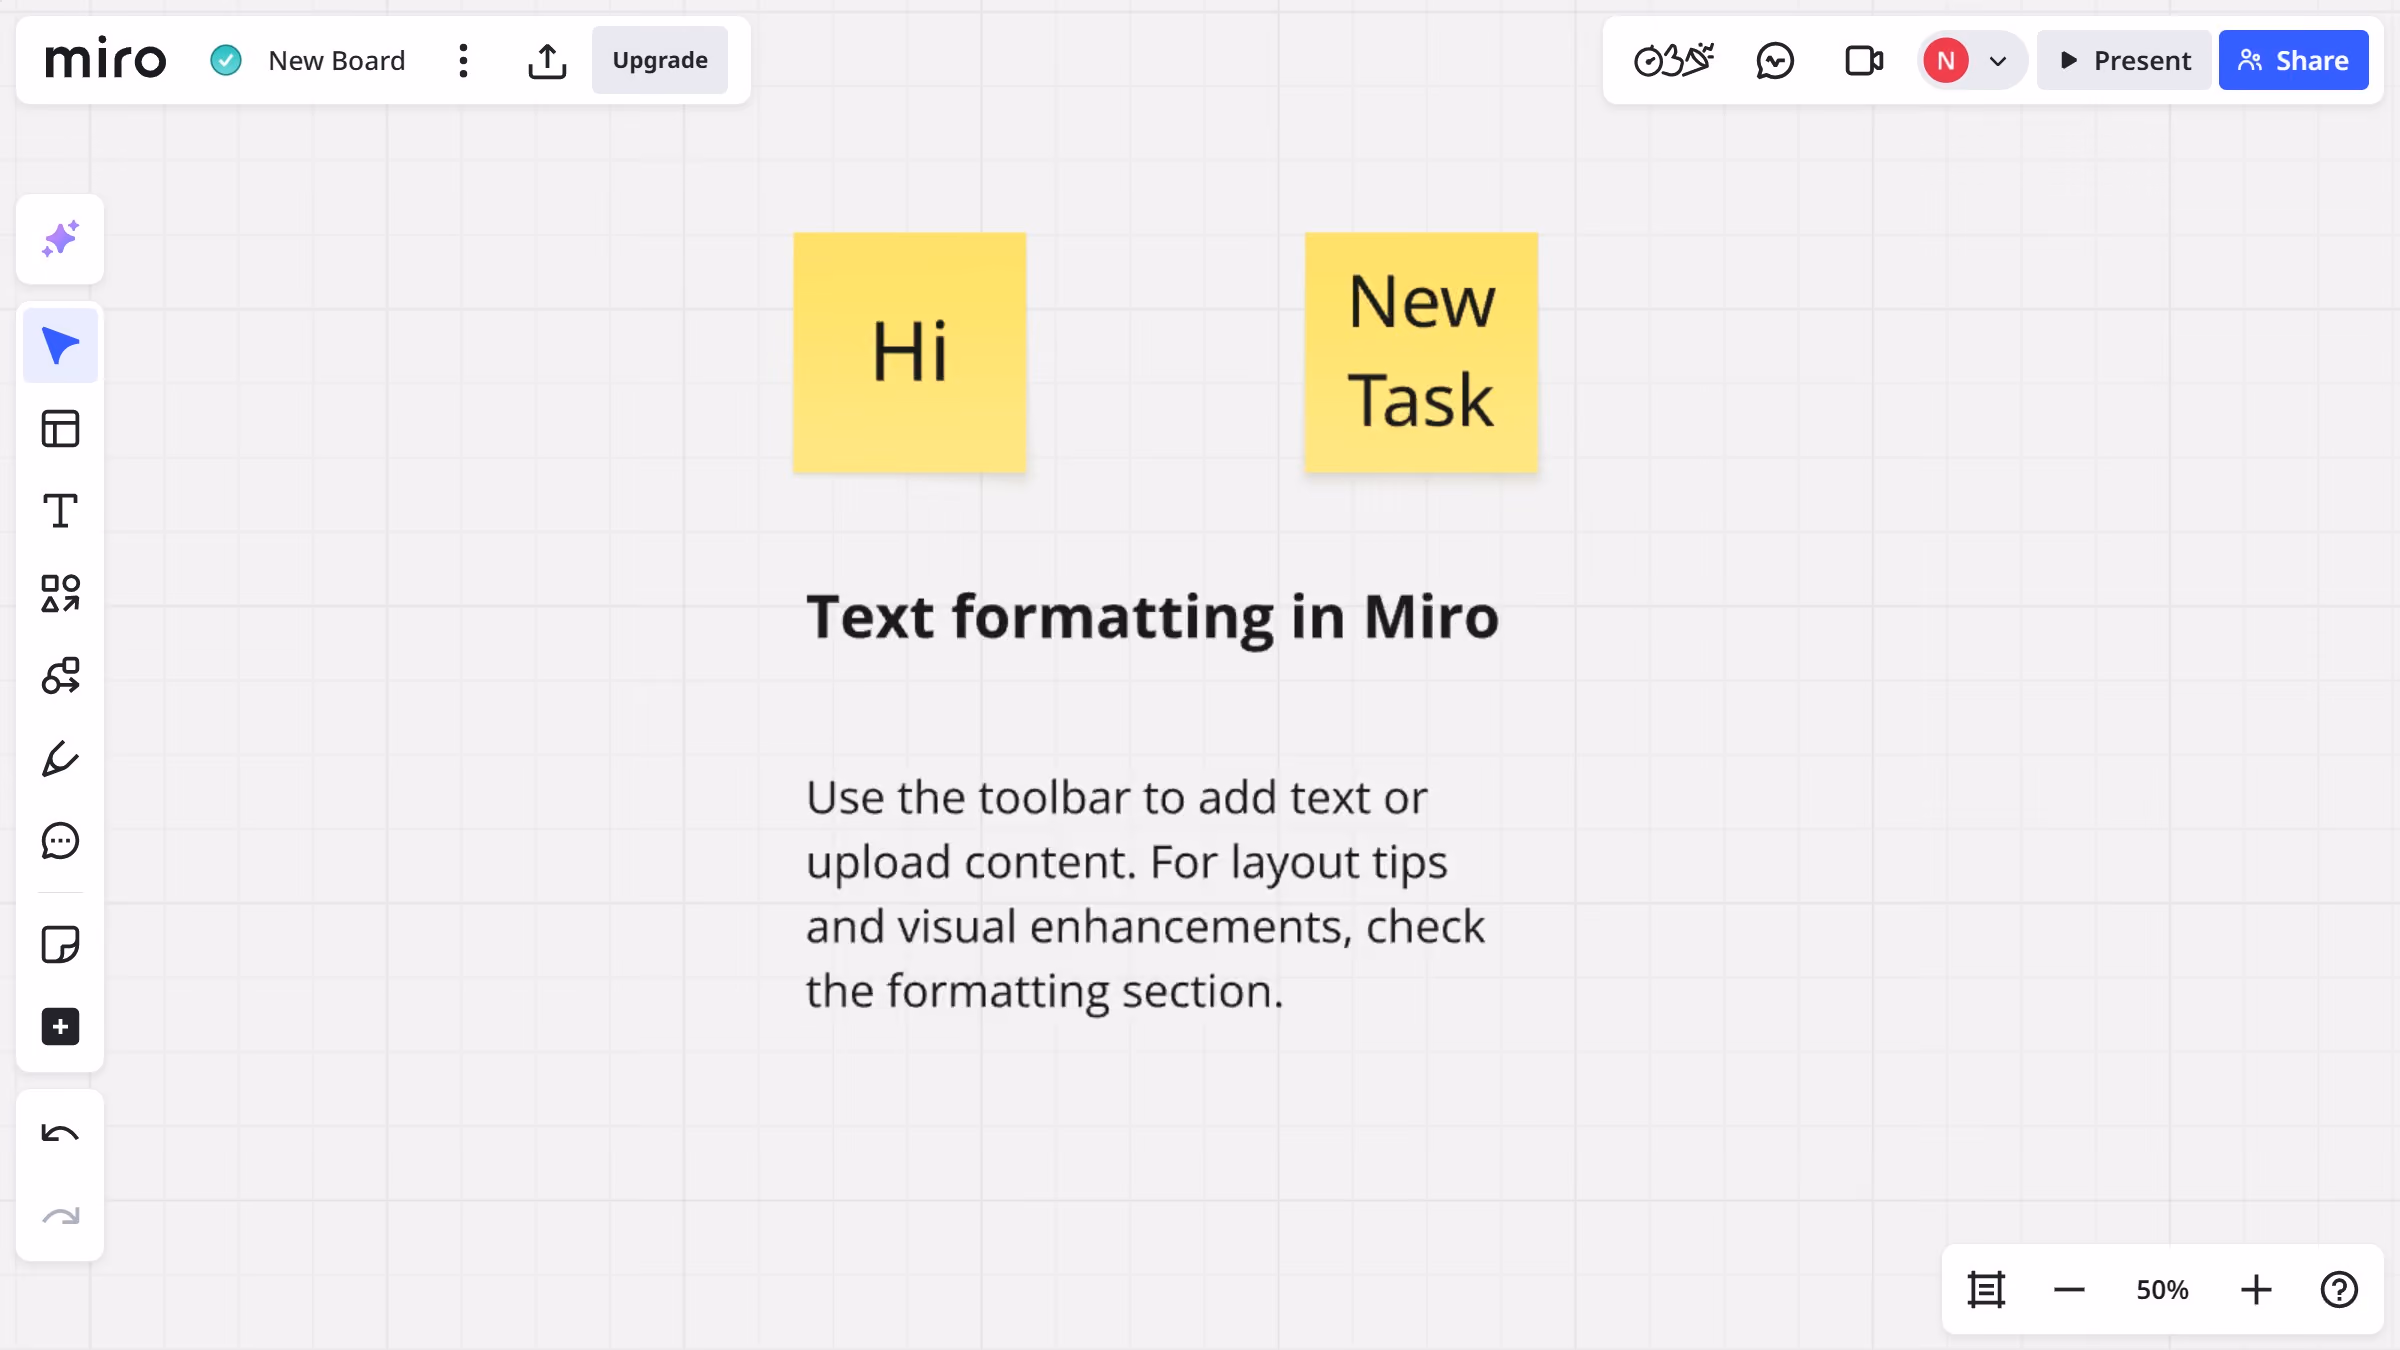Rename the New Board title
Viewport: 2400px width, 1350px height.
pos(337,61)
